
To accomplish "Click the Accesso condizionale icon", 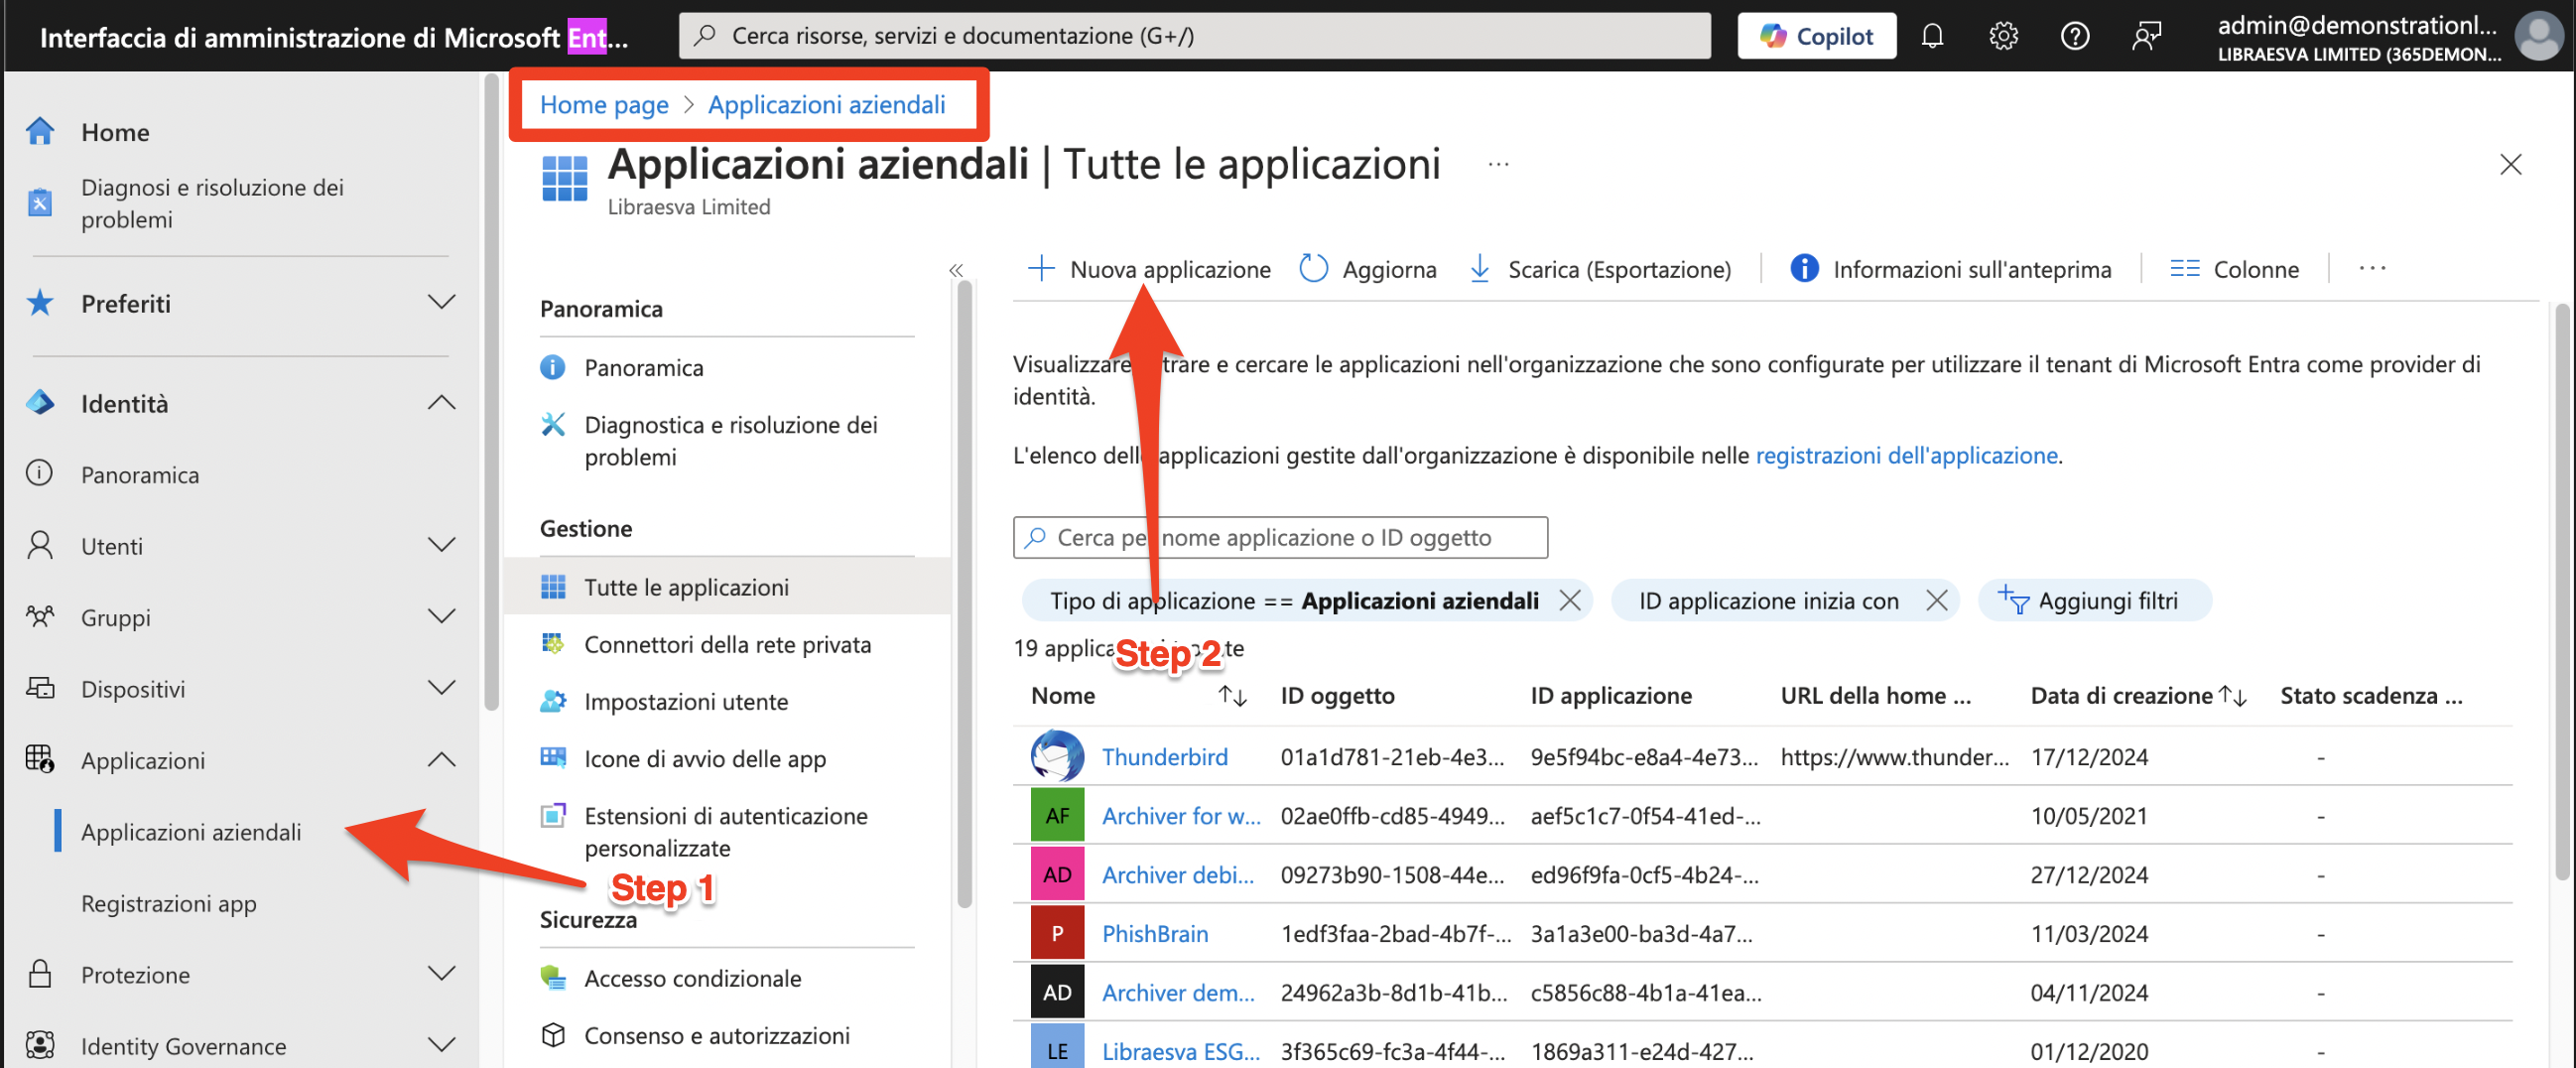I will [553, 978].
